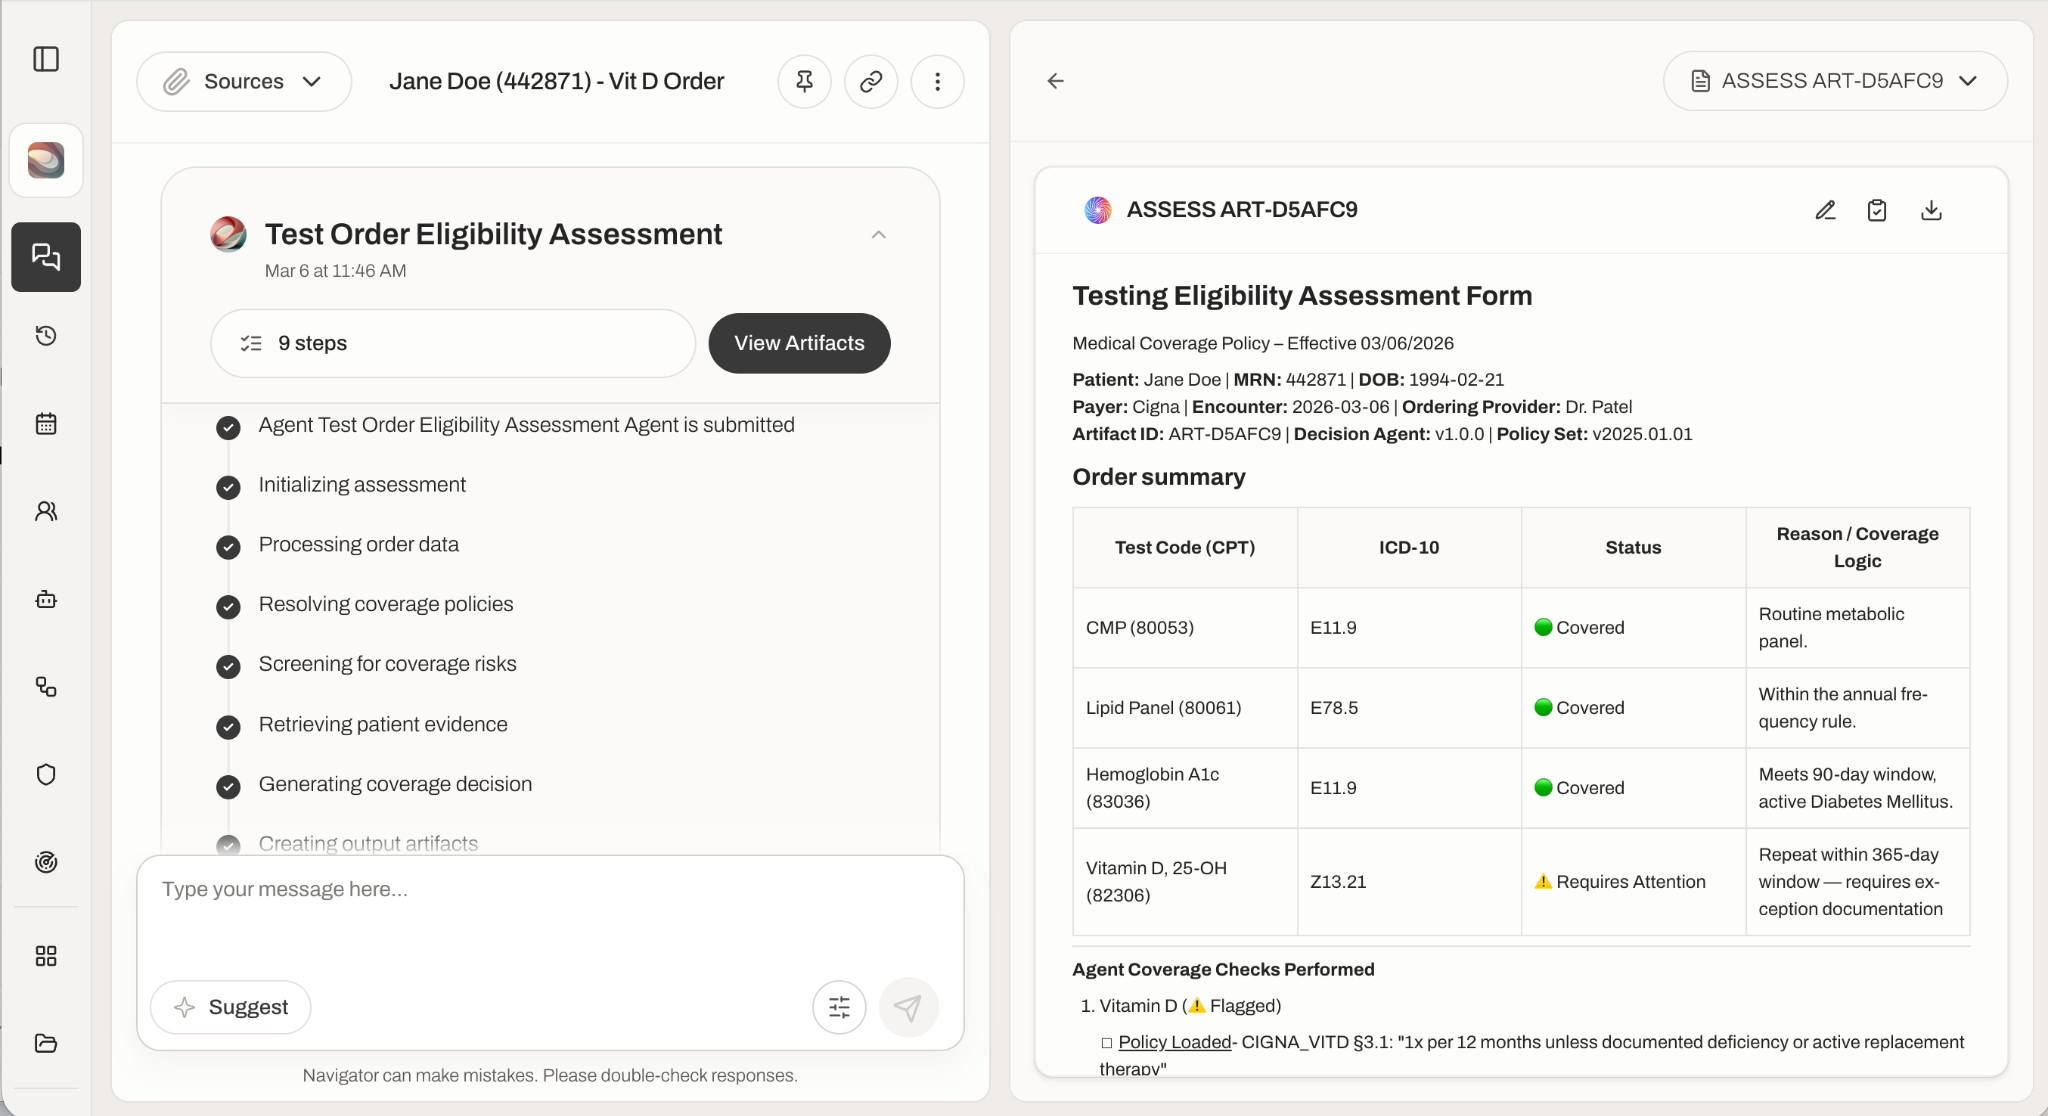This screenshot has height=1116, width=2048.
Task: Click the Vitamin D Flagged list item
Action: (x=1190, y=1006)
